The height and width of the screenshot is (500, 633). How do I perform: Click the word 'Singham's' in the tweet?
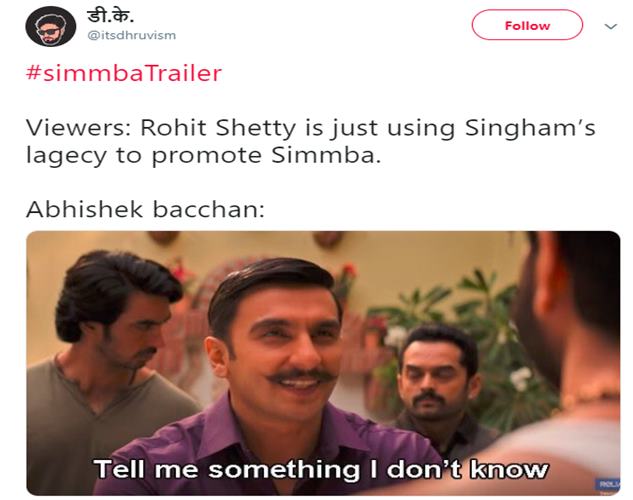[530, 128]
